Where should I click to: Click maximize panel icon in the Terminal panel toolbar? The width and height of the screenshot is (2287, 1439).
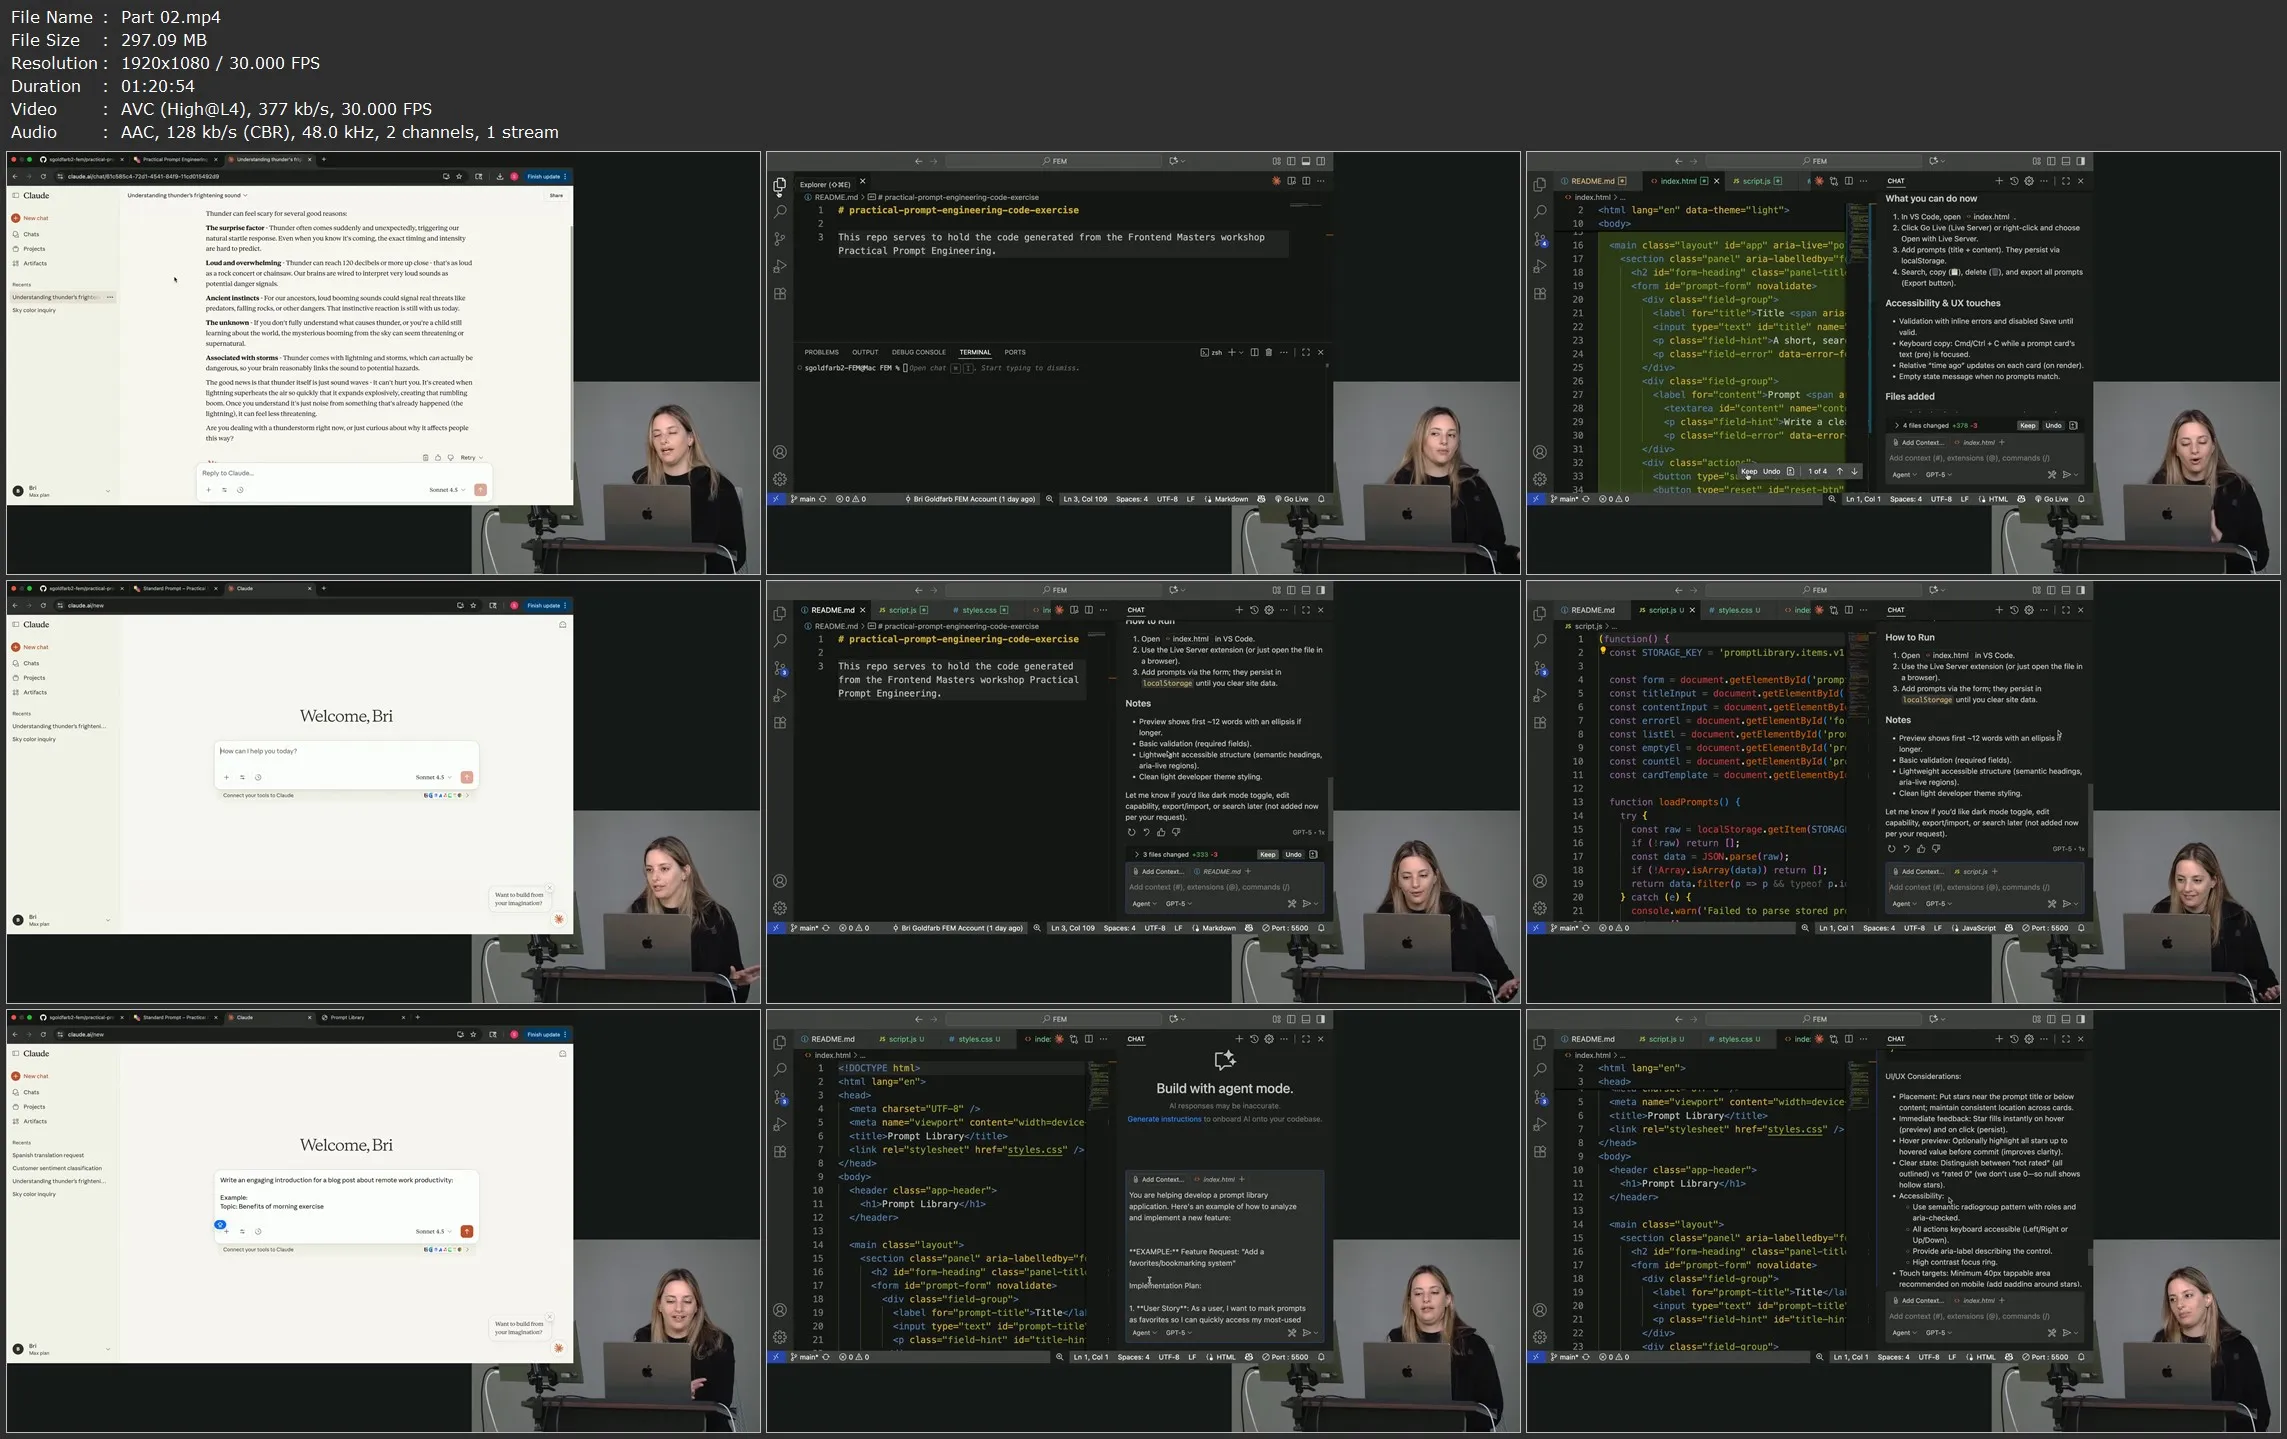pos(1305,352)
